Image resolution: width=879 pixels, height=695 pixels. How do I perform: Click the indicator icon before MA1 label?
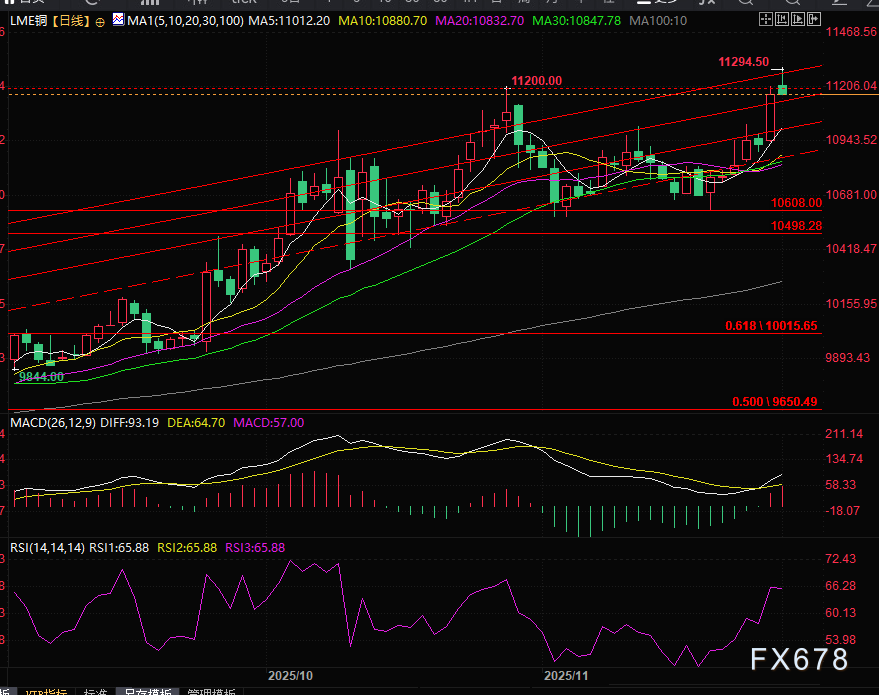pyautogui.click(x=118, y=20)
